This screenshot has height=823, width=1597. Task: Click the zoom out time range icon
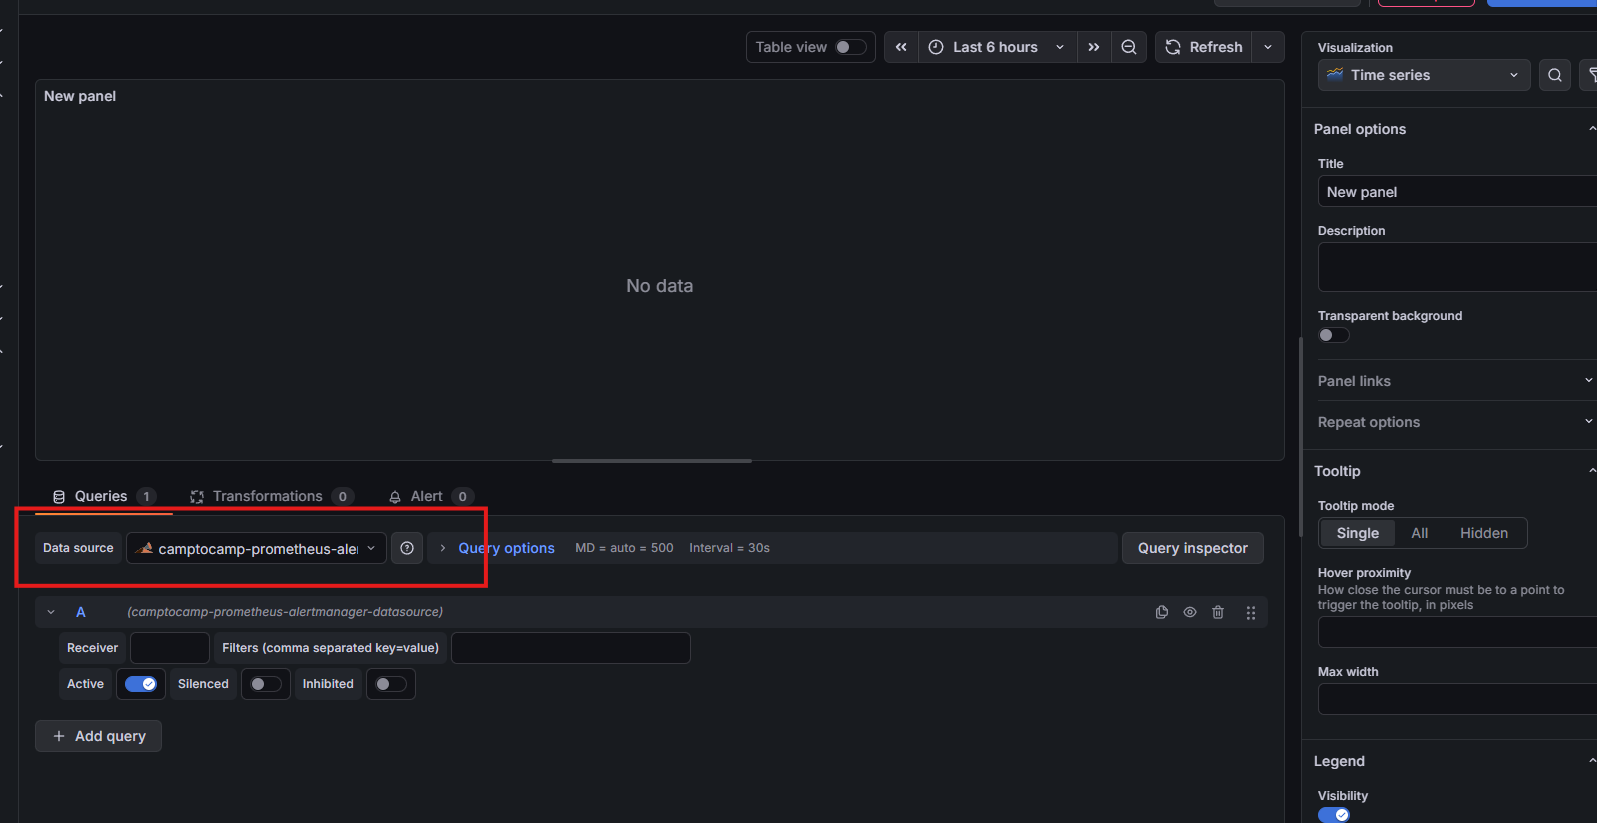tap(1128, 47)
